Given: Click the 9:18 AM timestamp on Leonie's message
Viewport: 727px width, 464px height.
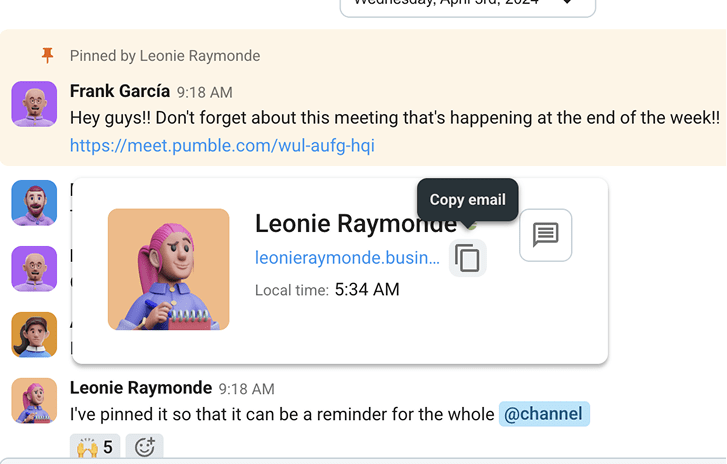Looking at the screenshot, I should point(247,389).
